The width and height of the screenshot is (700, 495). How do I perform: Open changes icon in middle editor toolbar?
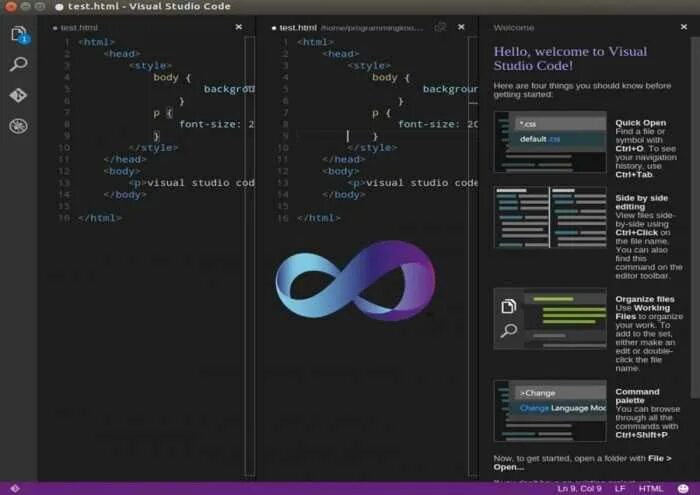click(x=440, y=27)
